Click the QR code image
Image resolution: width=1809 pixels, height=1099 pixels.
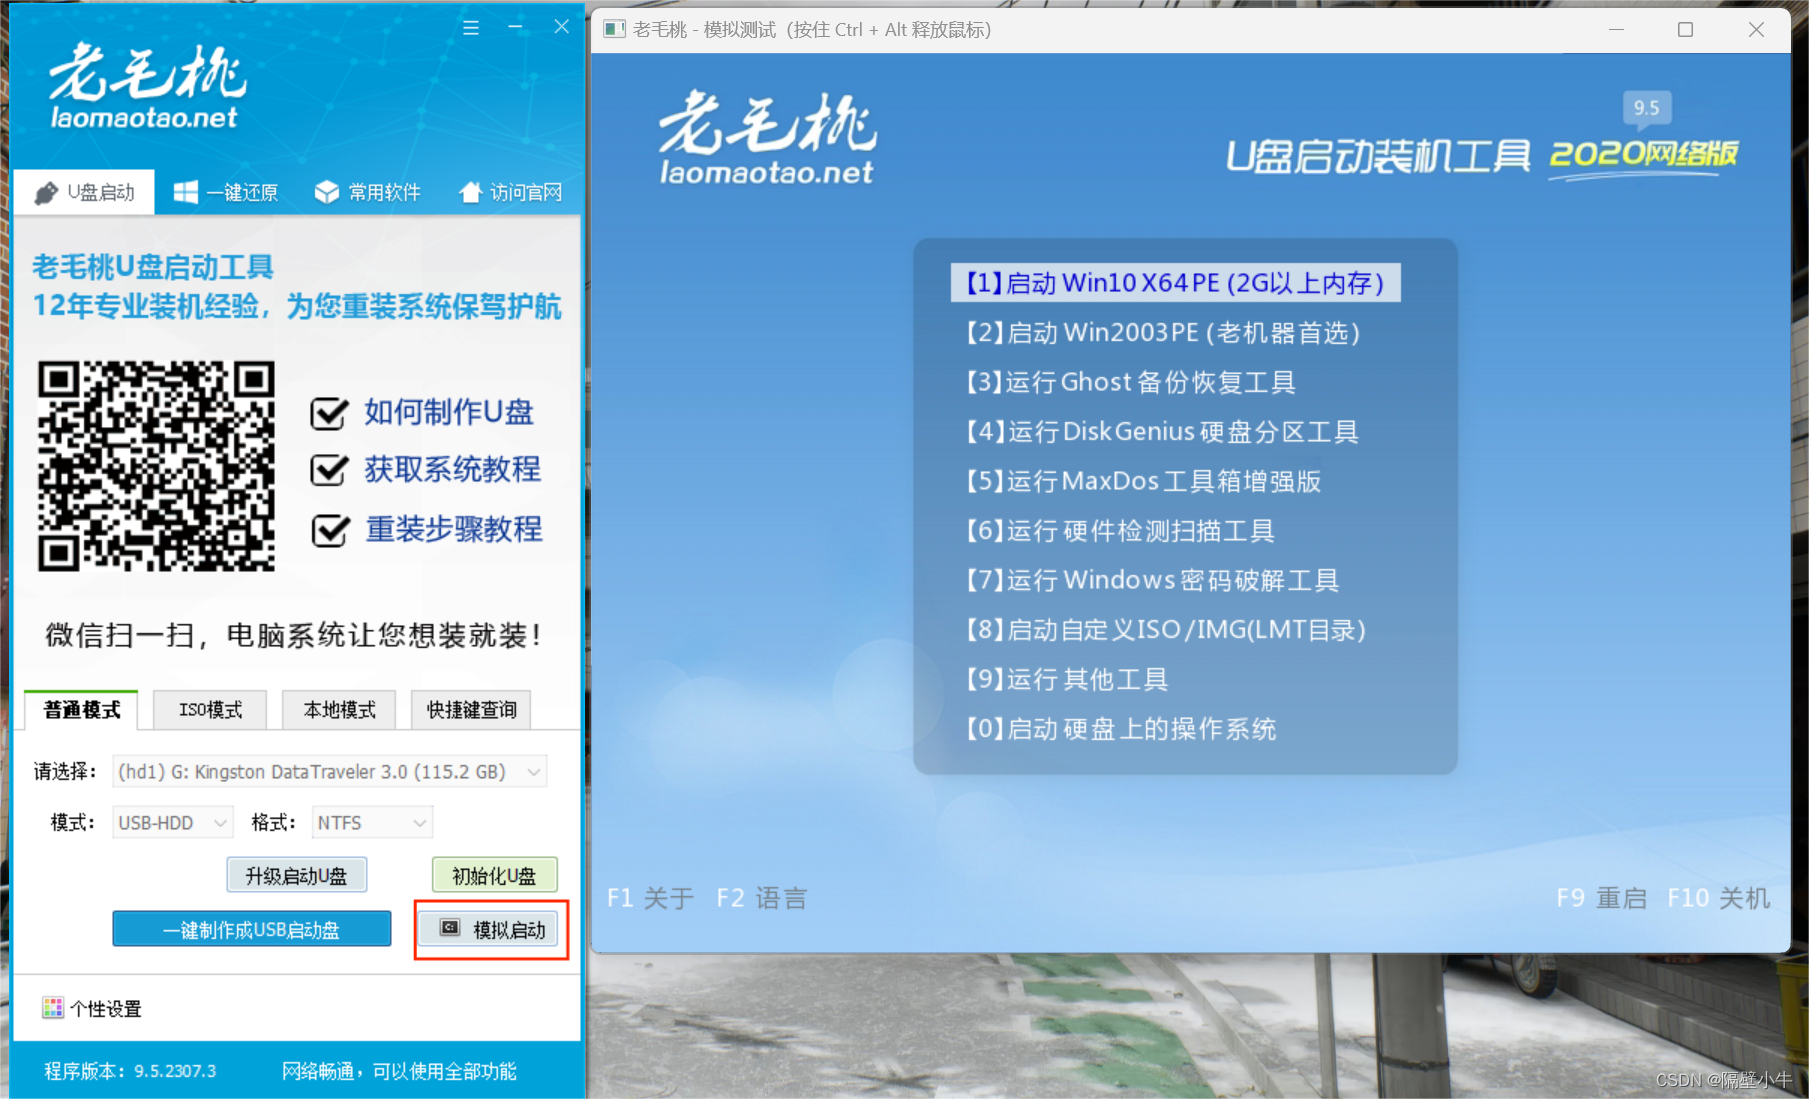(156, 466)
